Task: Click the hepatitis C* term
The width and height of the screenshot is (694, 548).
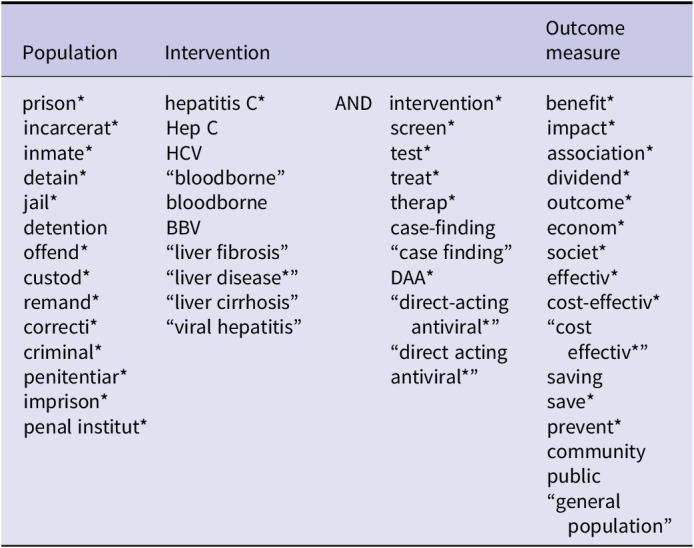Action: (215, 103)
